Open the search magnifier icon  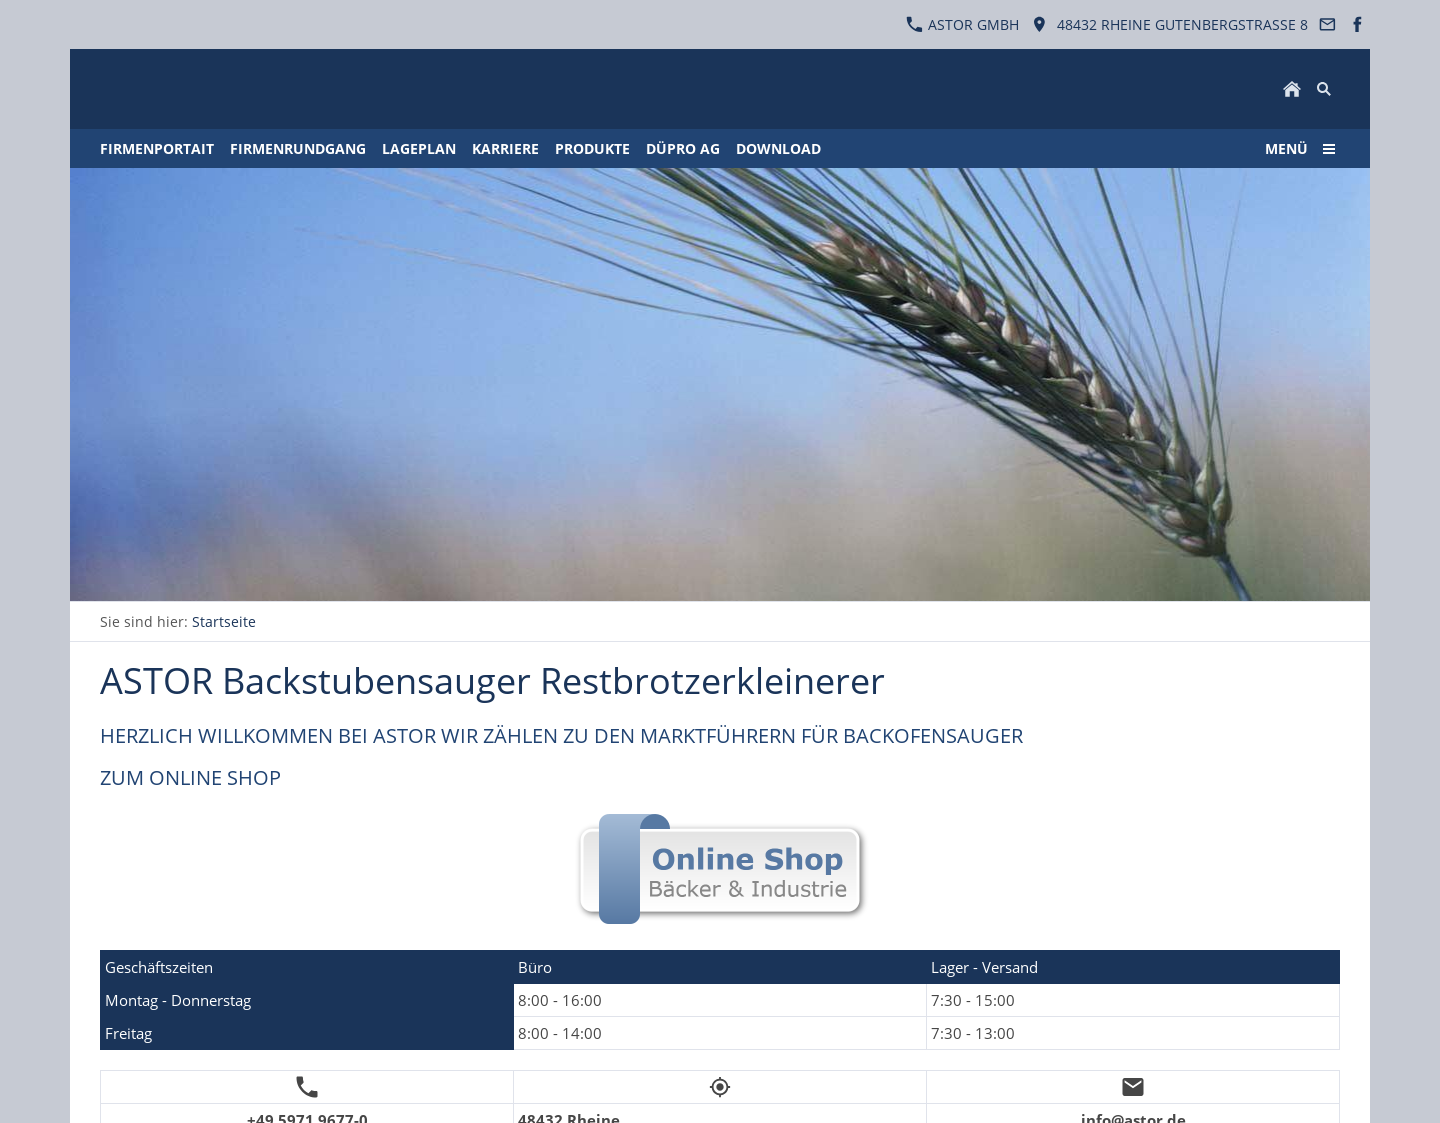coord(1324,89)
